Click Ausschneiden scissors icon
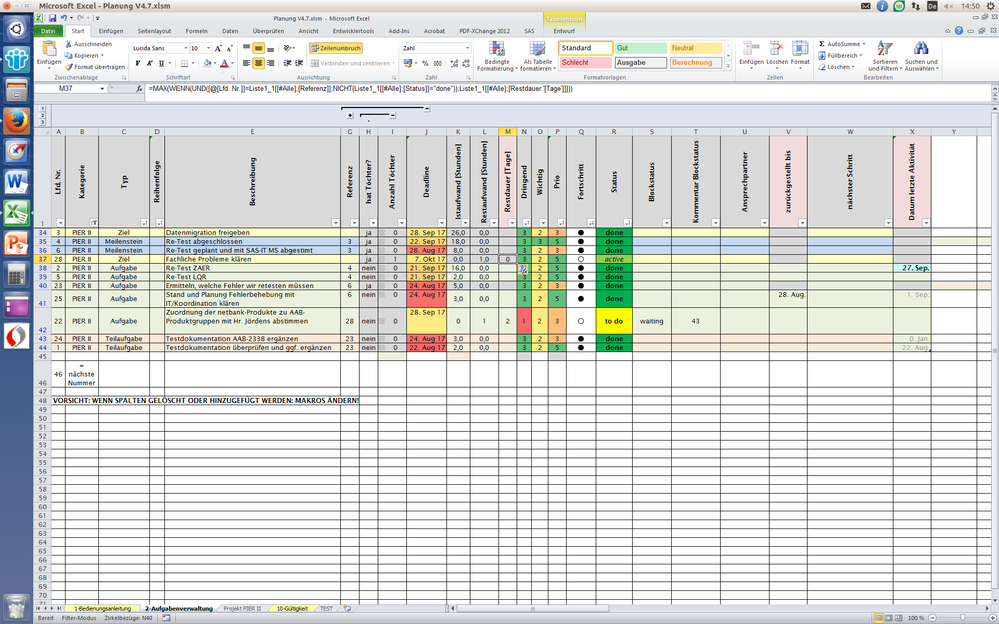 pos(69,44)
